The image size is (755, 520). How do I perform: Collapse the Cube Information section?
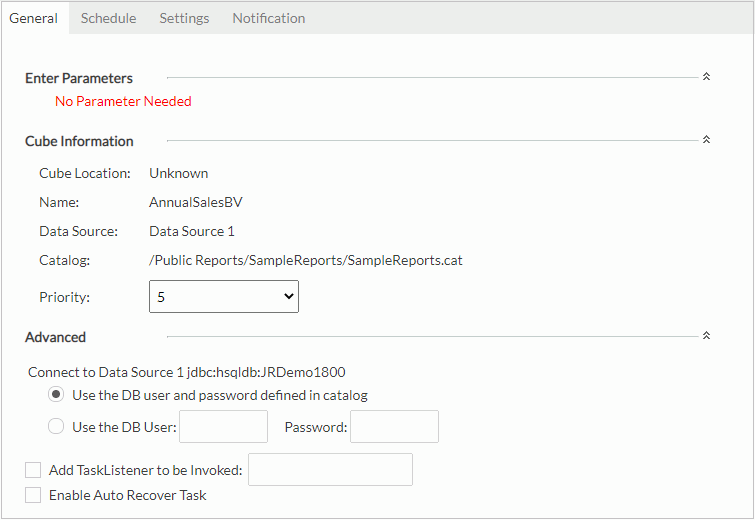tap(706, 140)
